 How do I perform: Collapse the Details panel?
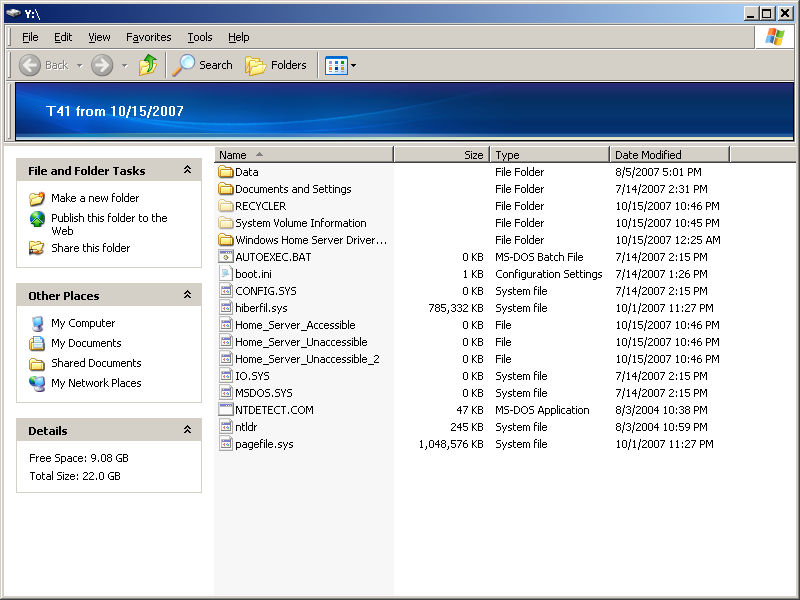pos(187,430)
